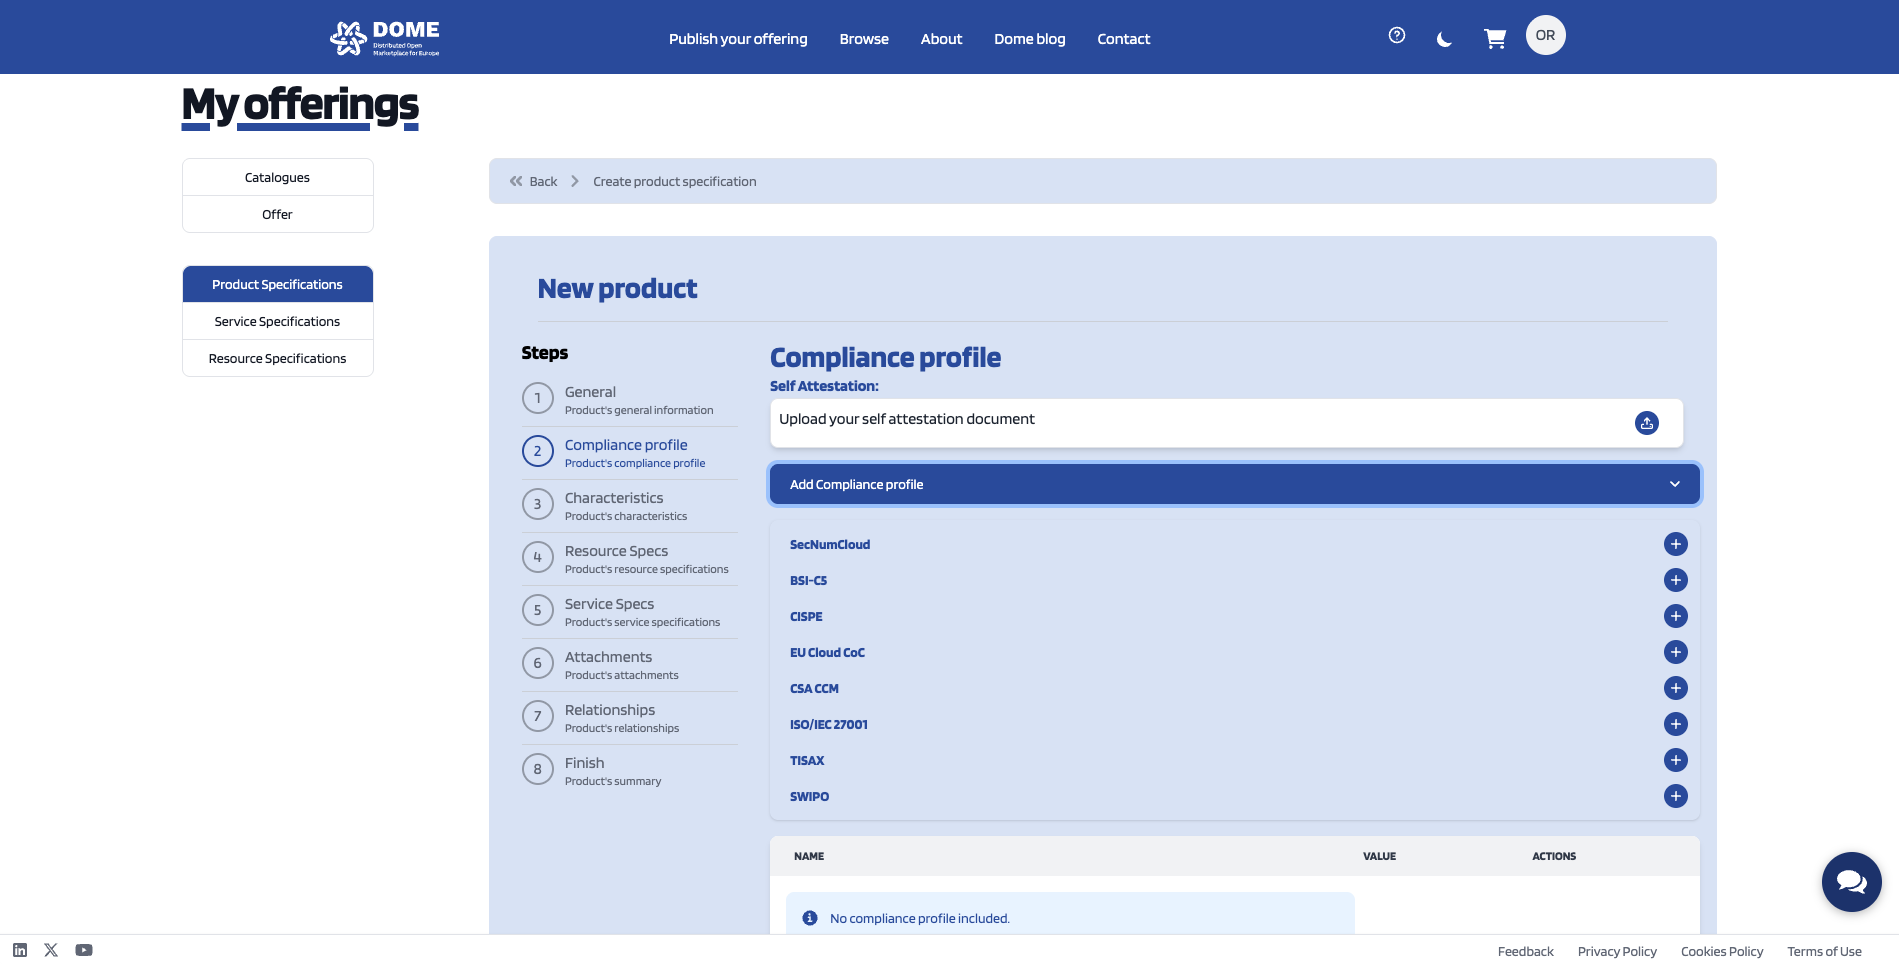Open the YouTube footer icon

click(84, 950)
